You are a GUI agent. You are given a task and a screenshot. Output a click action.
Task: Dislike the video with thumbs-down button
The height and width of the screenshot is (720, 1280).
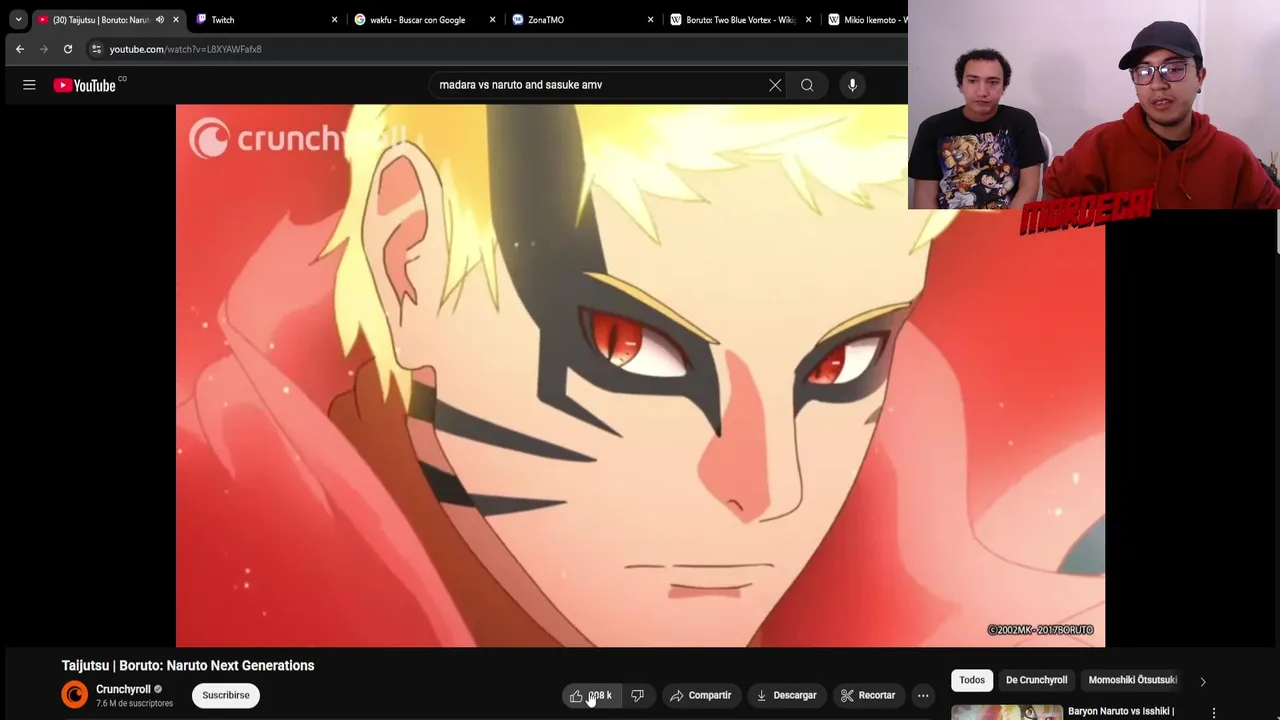point(637,695)
